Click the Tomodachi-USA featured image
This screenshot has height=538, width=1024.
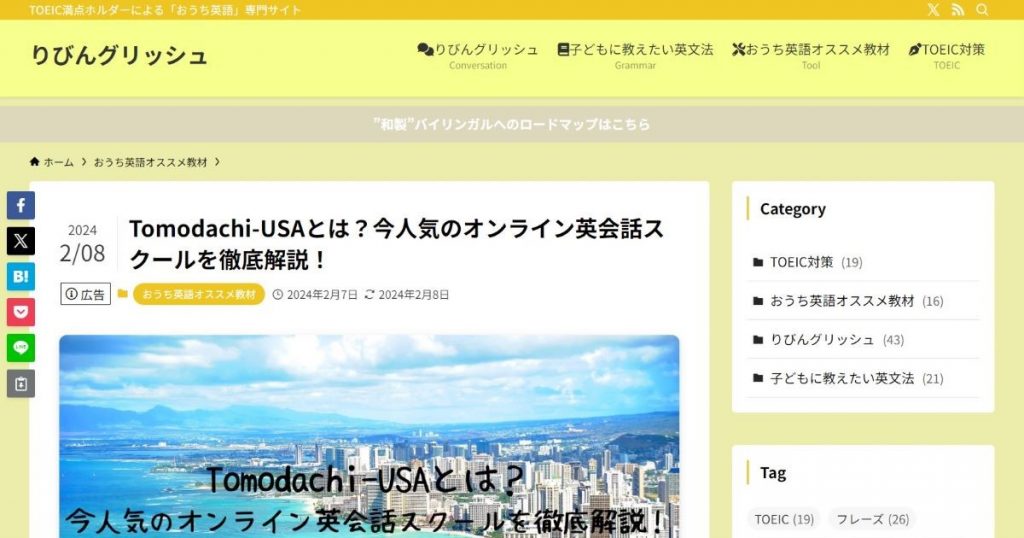pyautogui.click(x=369, y=436)
